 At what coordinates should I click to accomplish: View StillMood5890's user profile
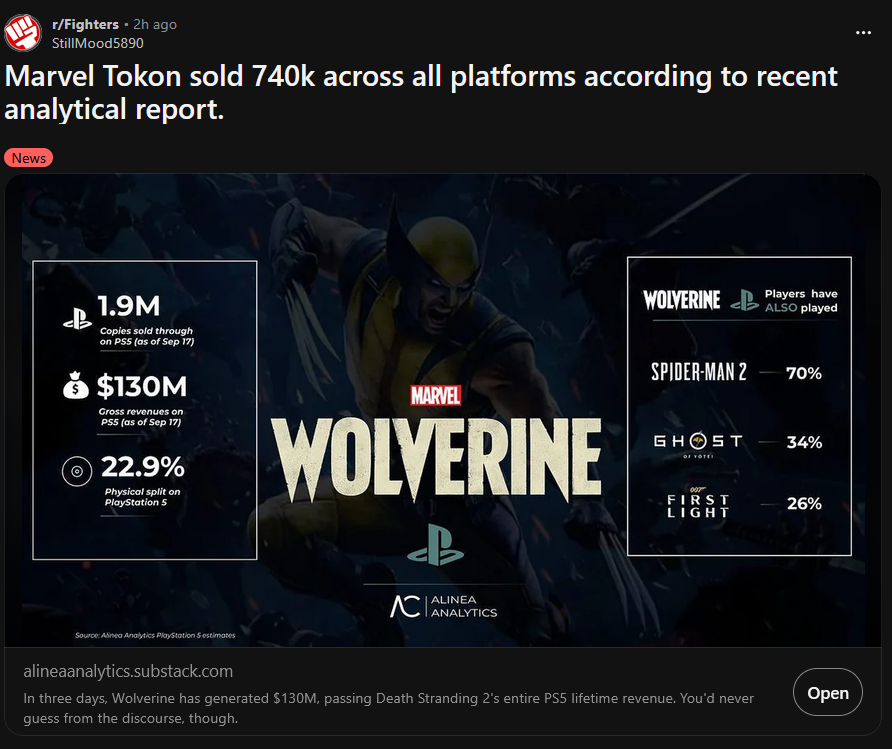click(x=98, y=43)
